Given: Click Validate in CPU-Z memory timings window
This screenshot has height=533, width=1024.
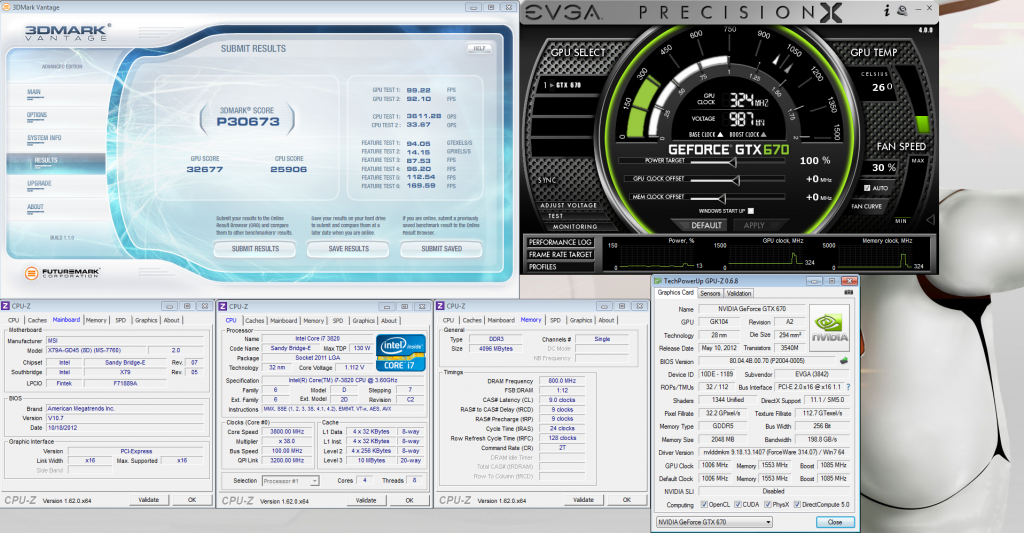Looking at the screenshot, I should (583, 500).
